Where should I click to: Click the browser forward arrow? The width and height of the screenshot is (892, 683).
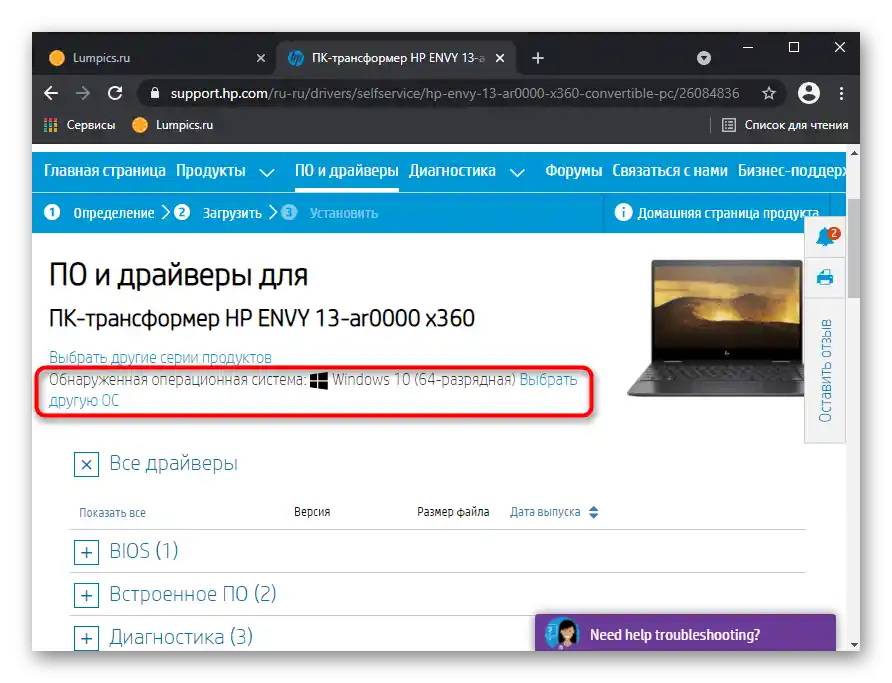(83, 93)
